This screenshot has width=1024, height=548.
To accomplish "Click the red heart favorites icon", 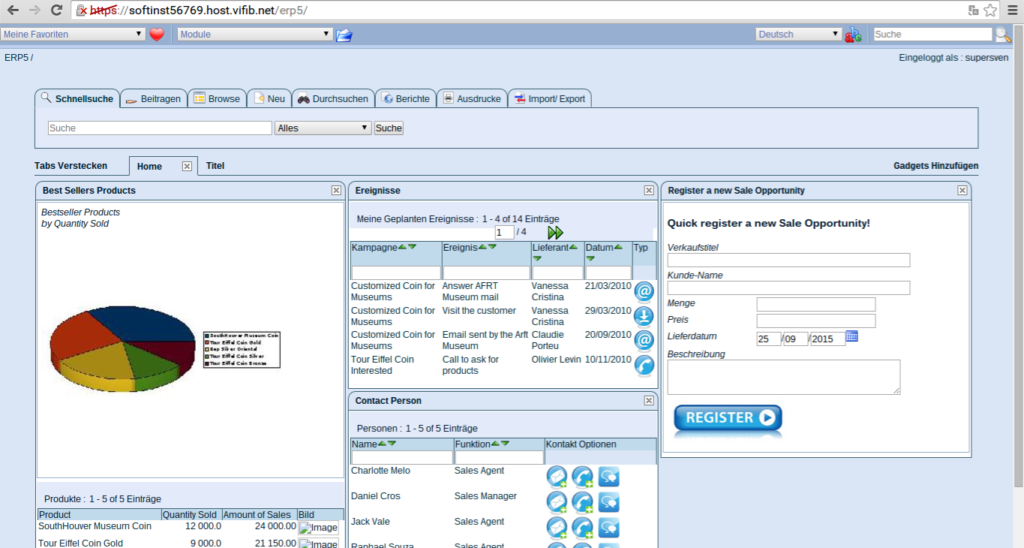I will tap(157, 34).
